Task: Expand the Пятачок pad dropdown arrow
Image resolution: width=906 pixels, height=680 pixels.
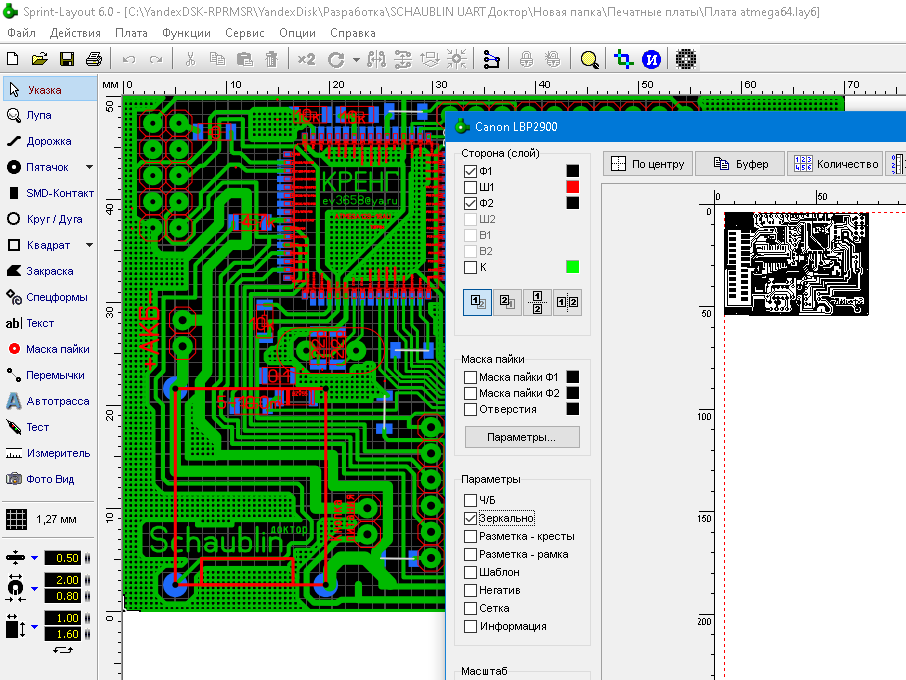Action: tap(89, 167)
